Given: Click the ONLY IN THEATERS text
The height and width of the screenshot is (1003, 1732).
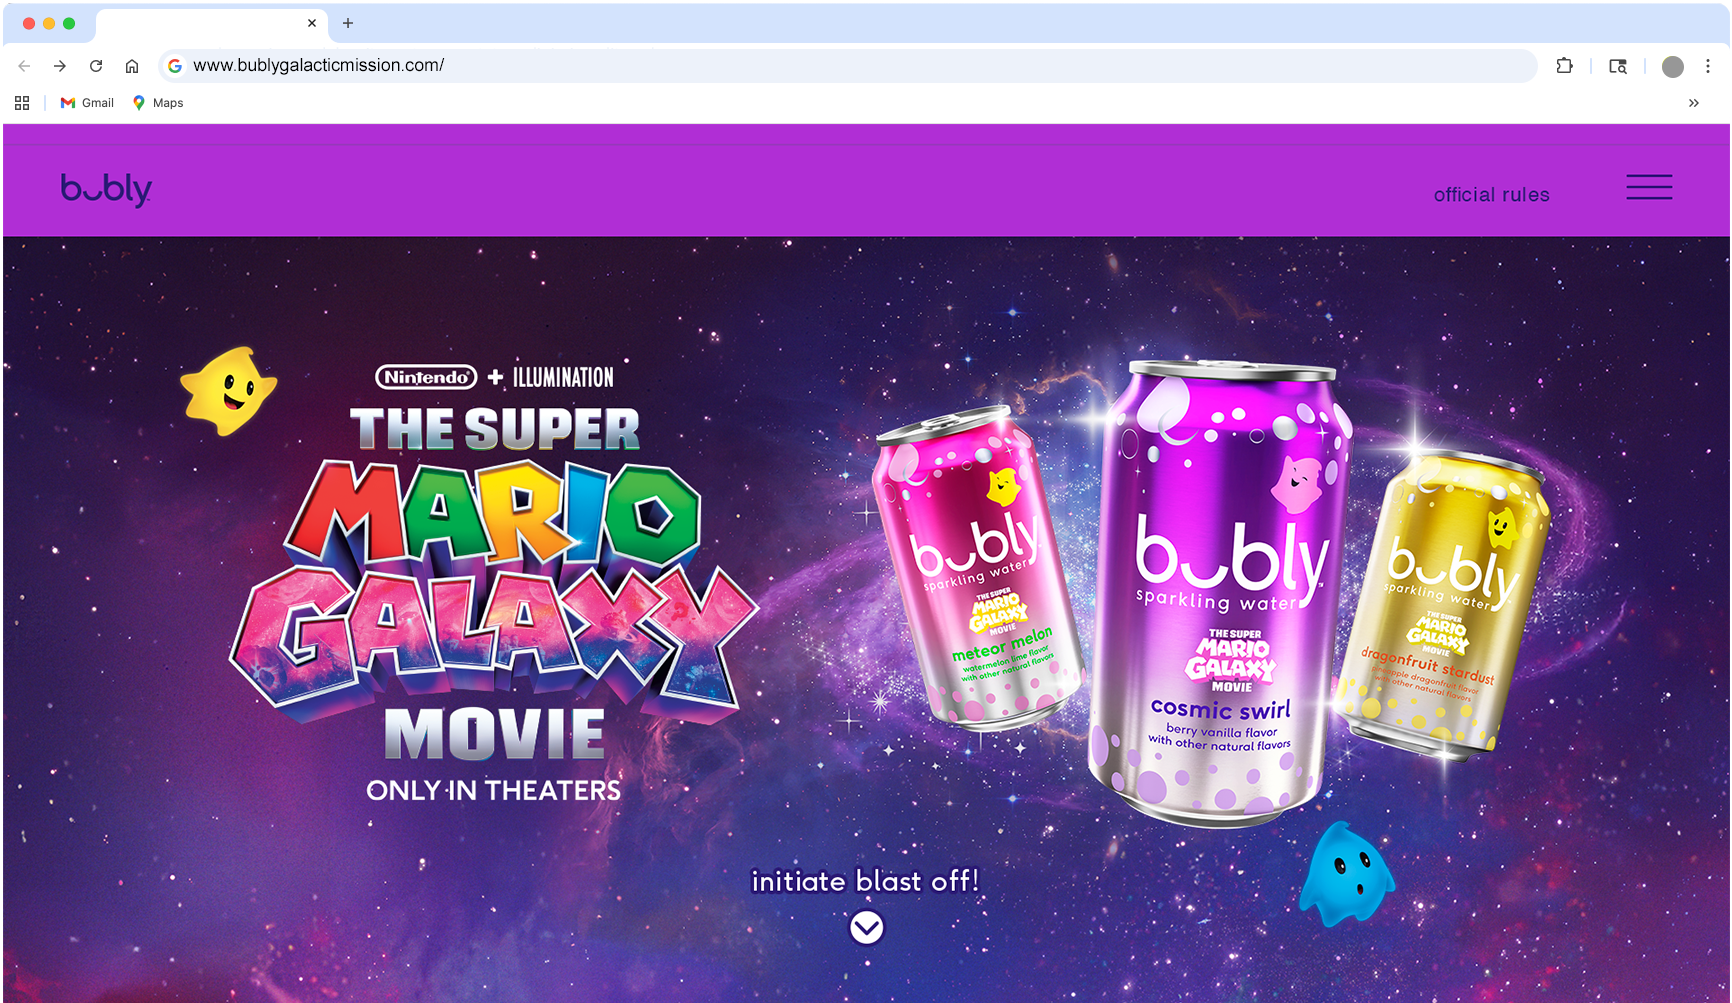Looking at the screenshot, I should pyautogui.click(x=493, y=790).
